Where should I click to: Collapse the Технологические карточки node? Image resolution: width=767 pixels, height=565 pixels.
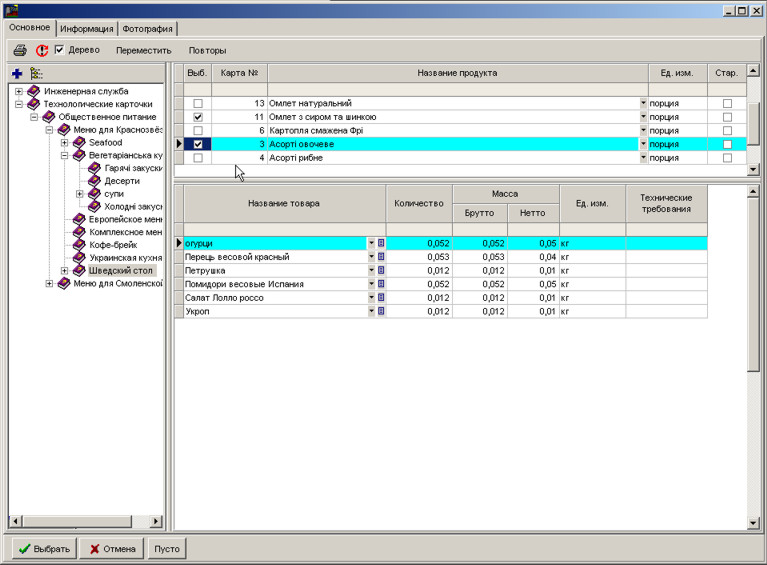pos(18,104)
